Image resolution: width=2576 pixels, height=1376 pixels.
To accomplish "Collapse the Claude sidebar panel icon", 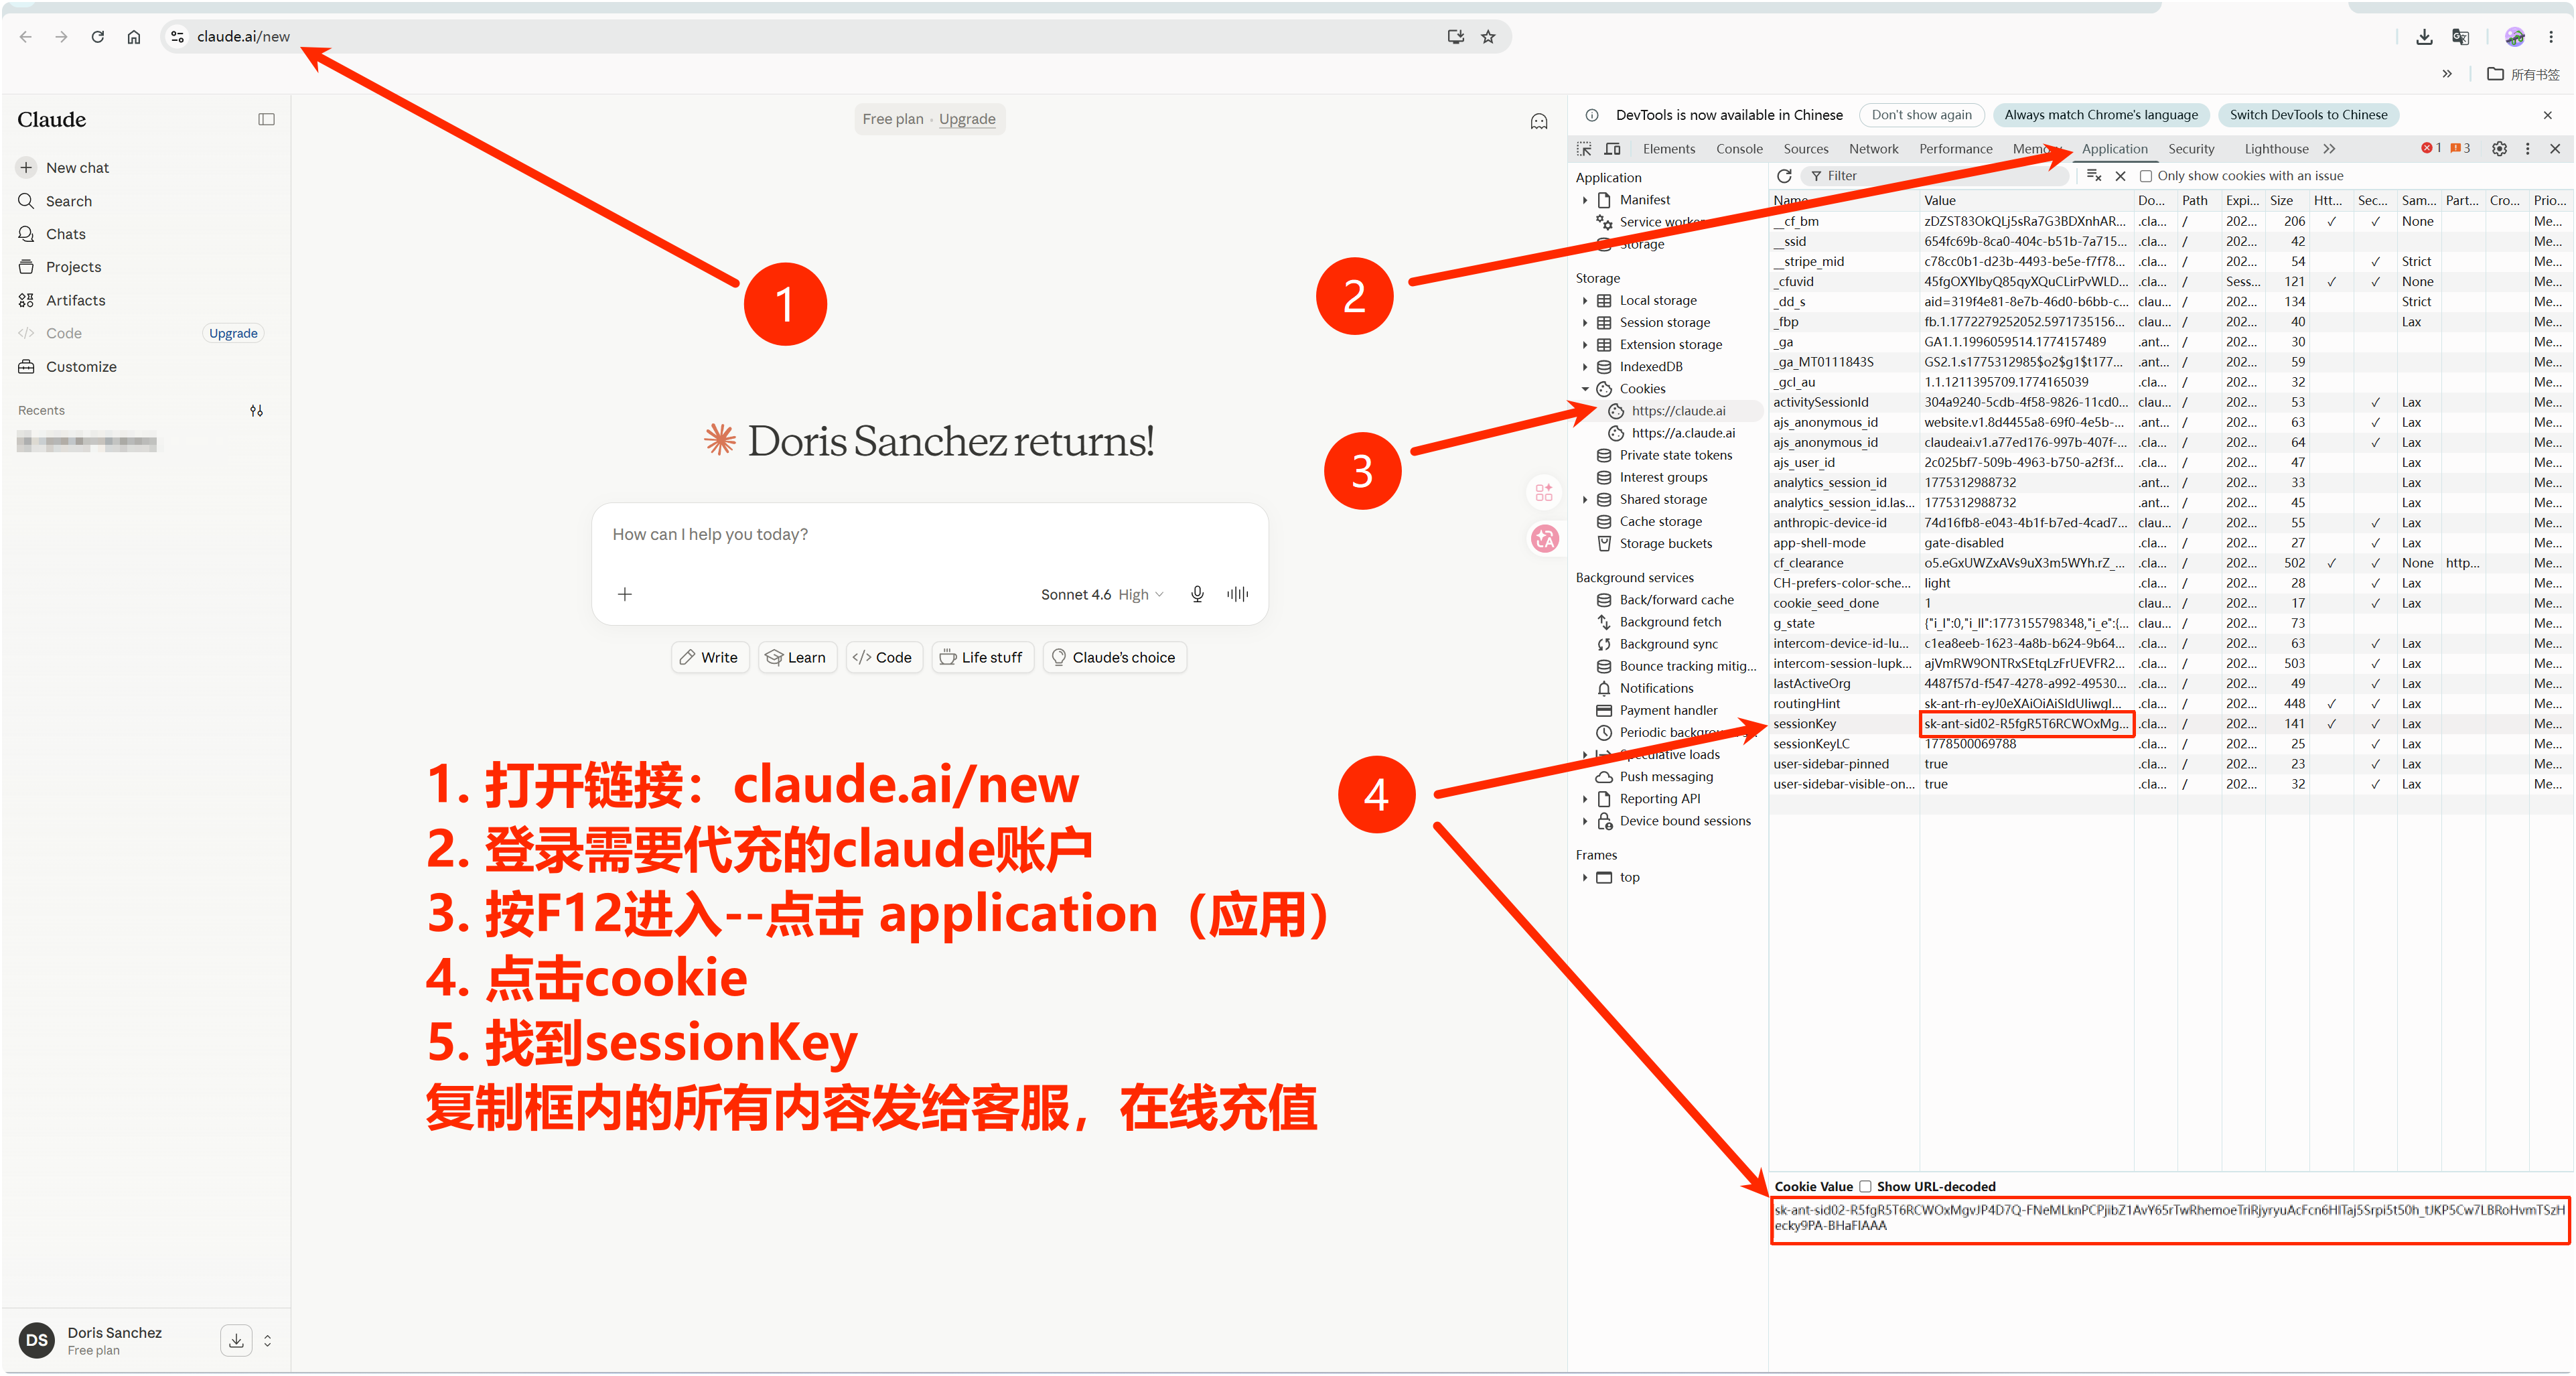I will tap(266, 120).
